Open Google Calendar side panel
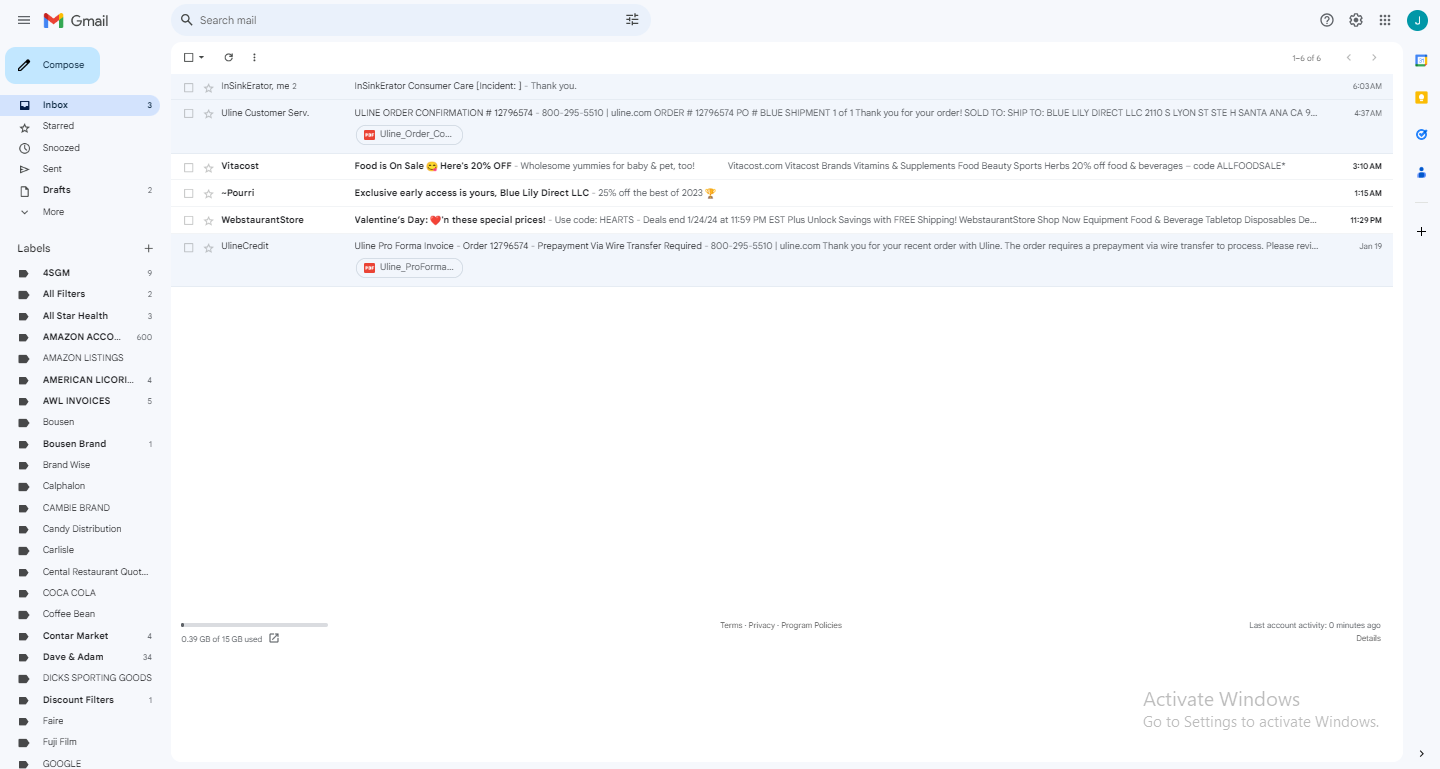The image size is (1440, 769). click(x=1421, y=60)
